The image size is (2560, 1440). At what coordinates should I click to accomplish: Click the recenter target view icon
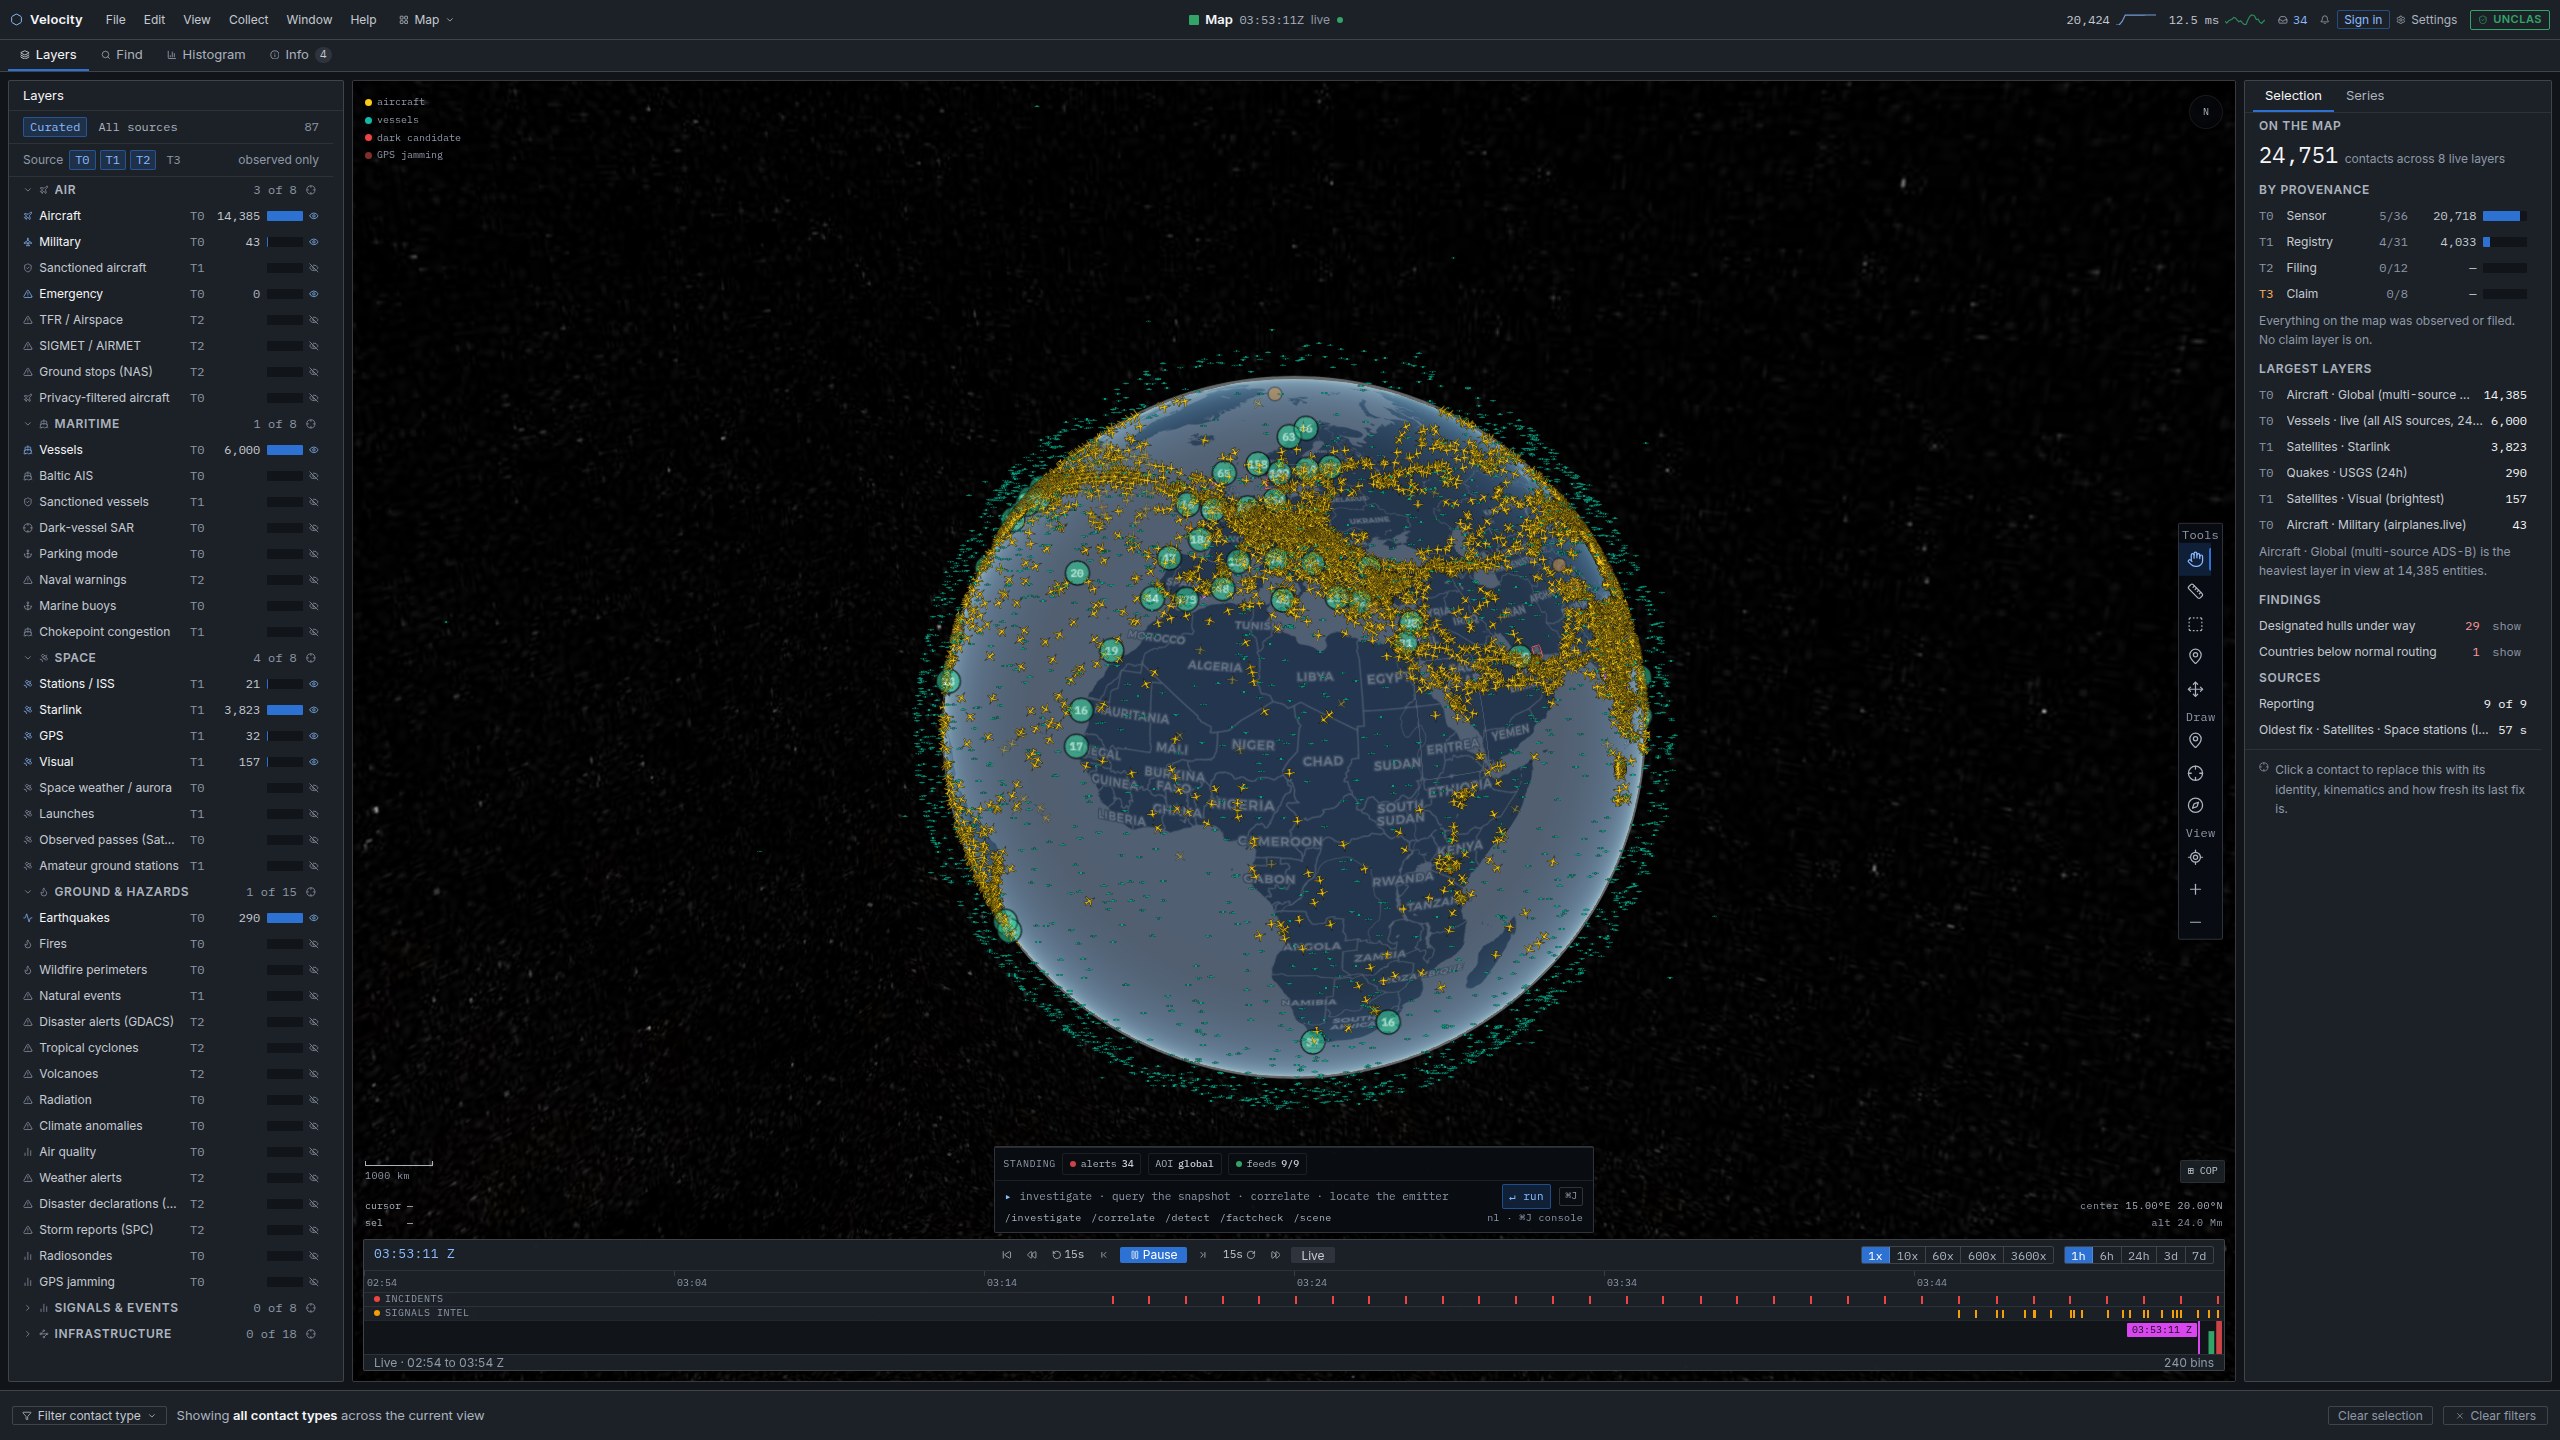[x=2195, y=857]
